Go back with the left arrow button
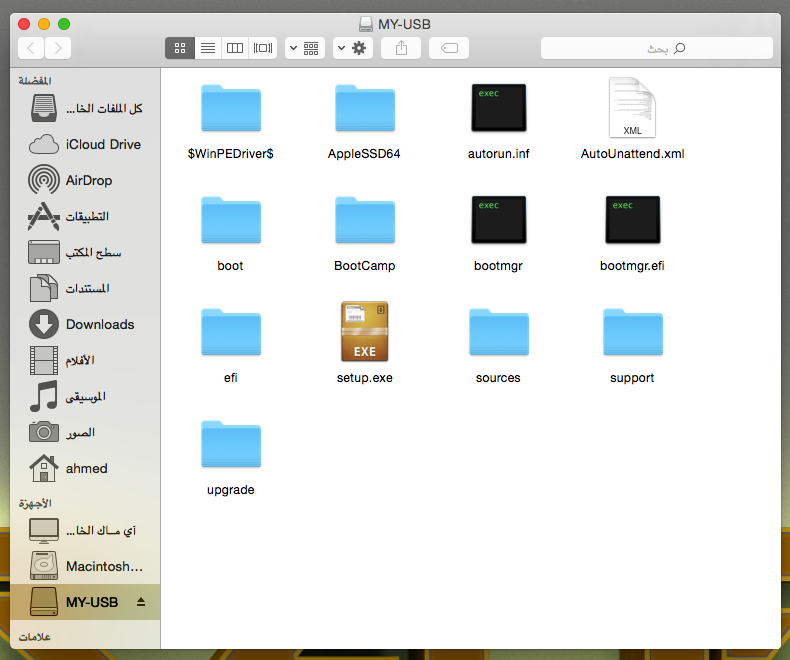 [x=31, y=48]
